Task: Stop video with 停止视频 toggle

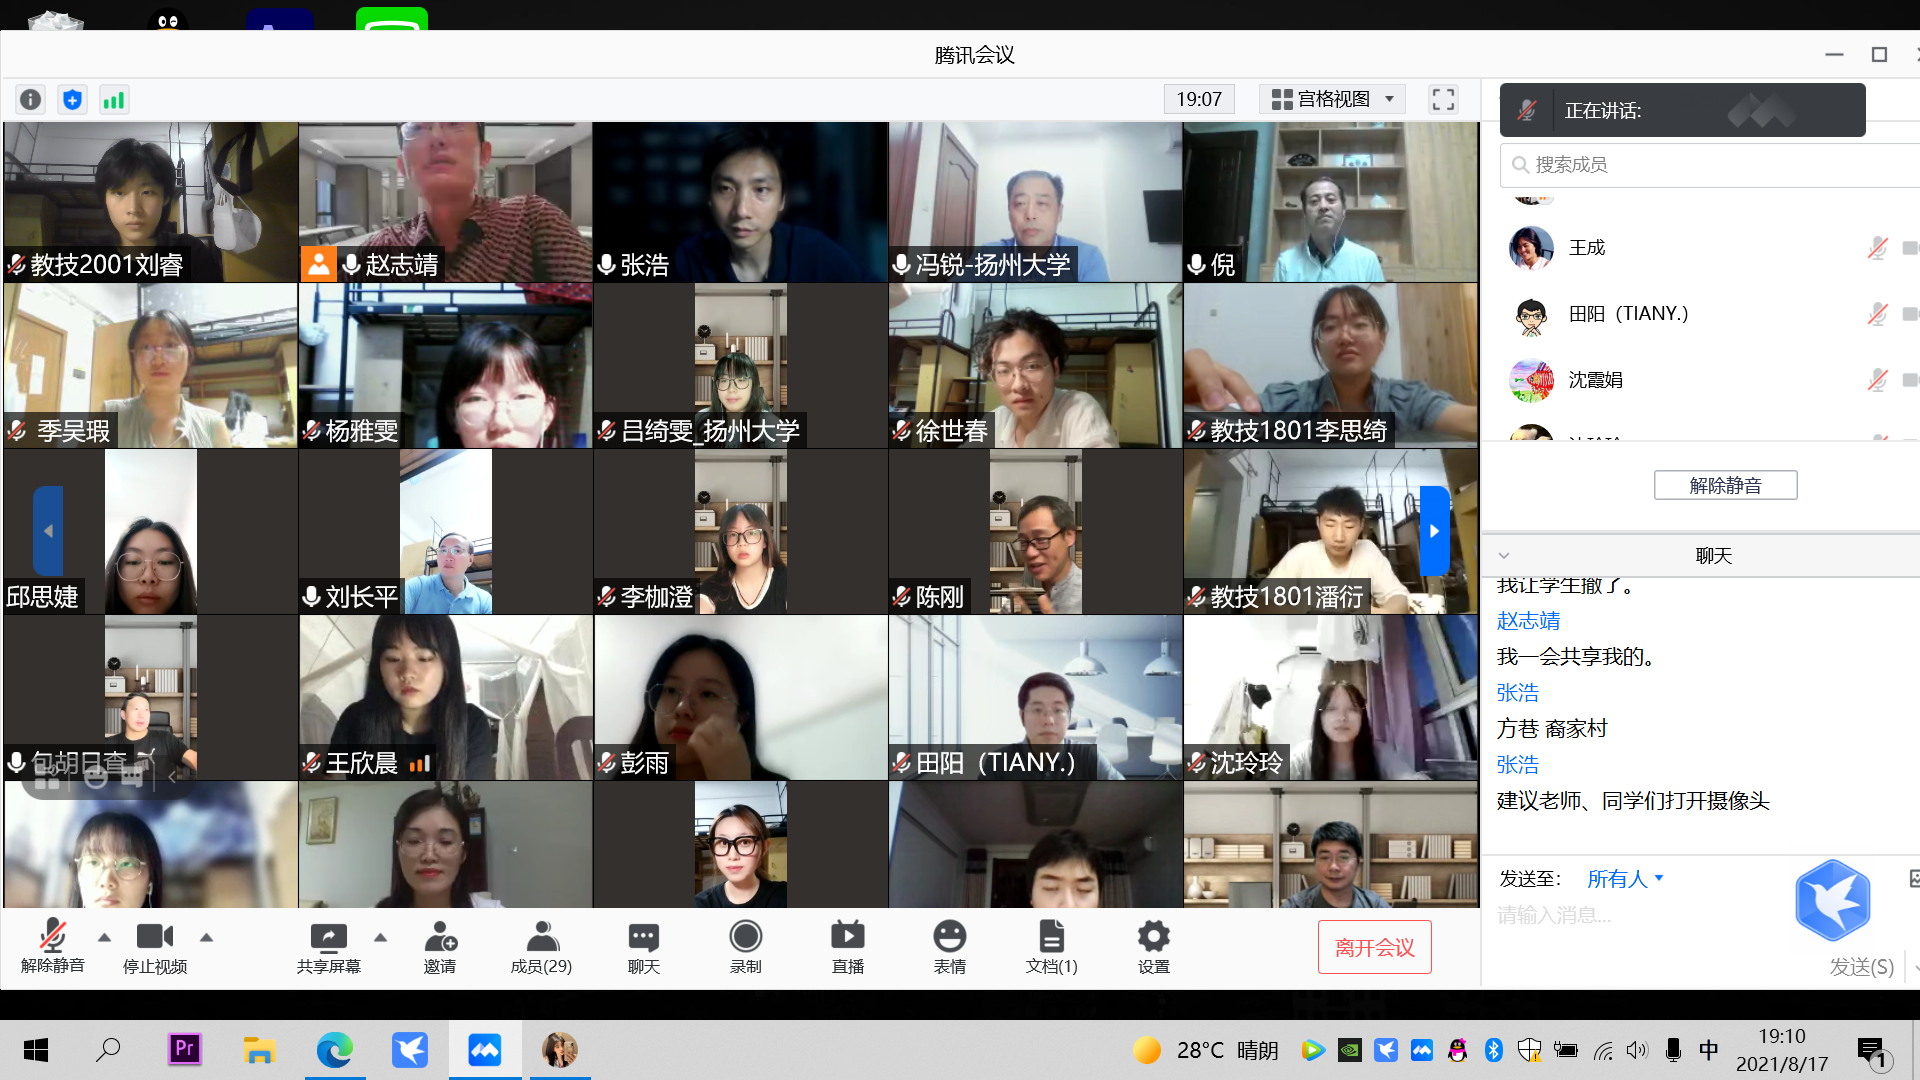Action: coord(154,946)
